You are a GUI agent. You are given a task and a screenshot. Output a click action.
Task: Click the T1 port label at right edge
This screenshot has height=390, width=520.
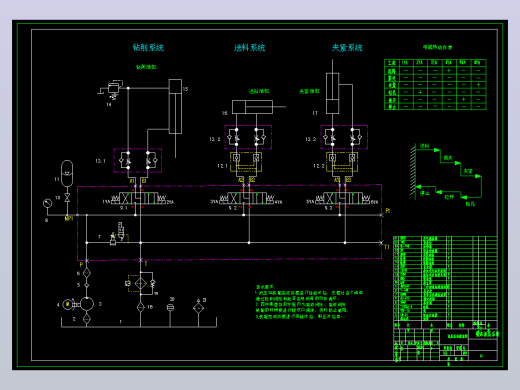(387, 247)
